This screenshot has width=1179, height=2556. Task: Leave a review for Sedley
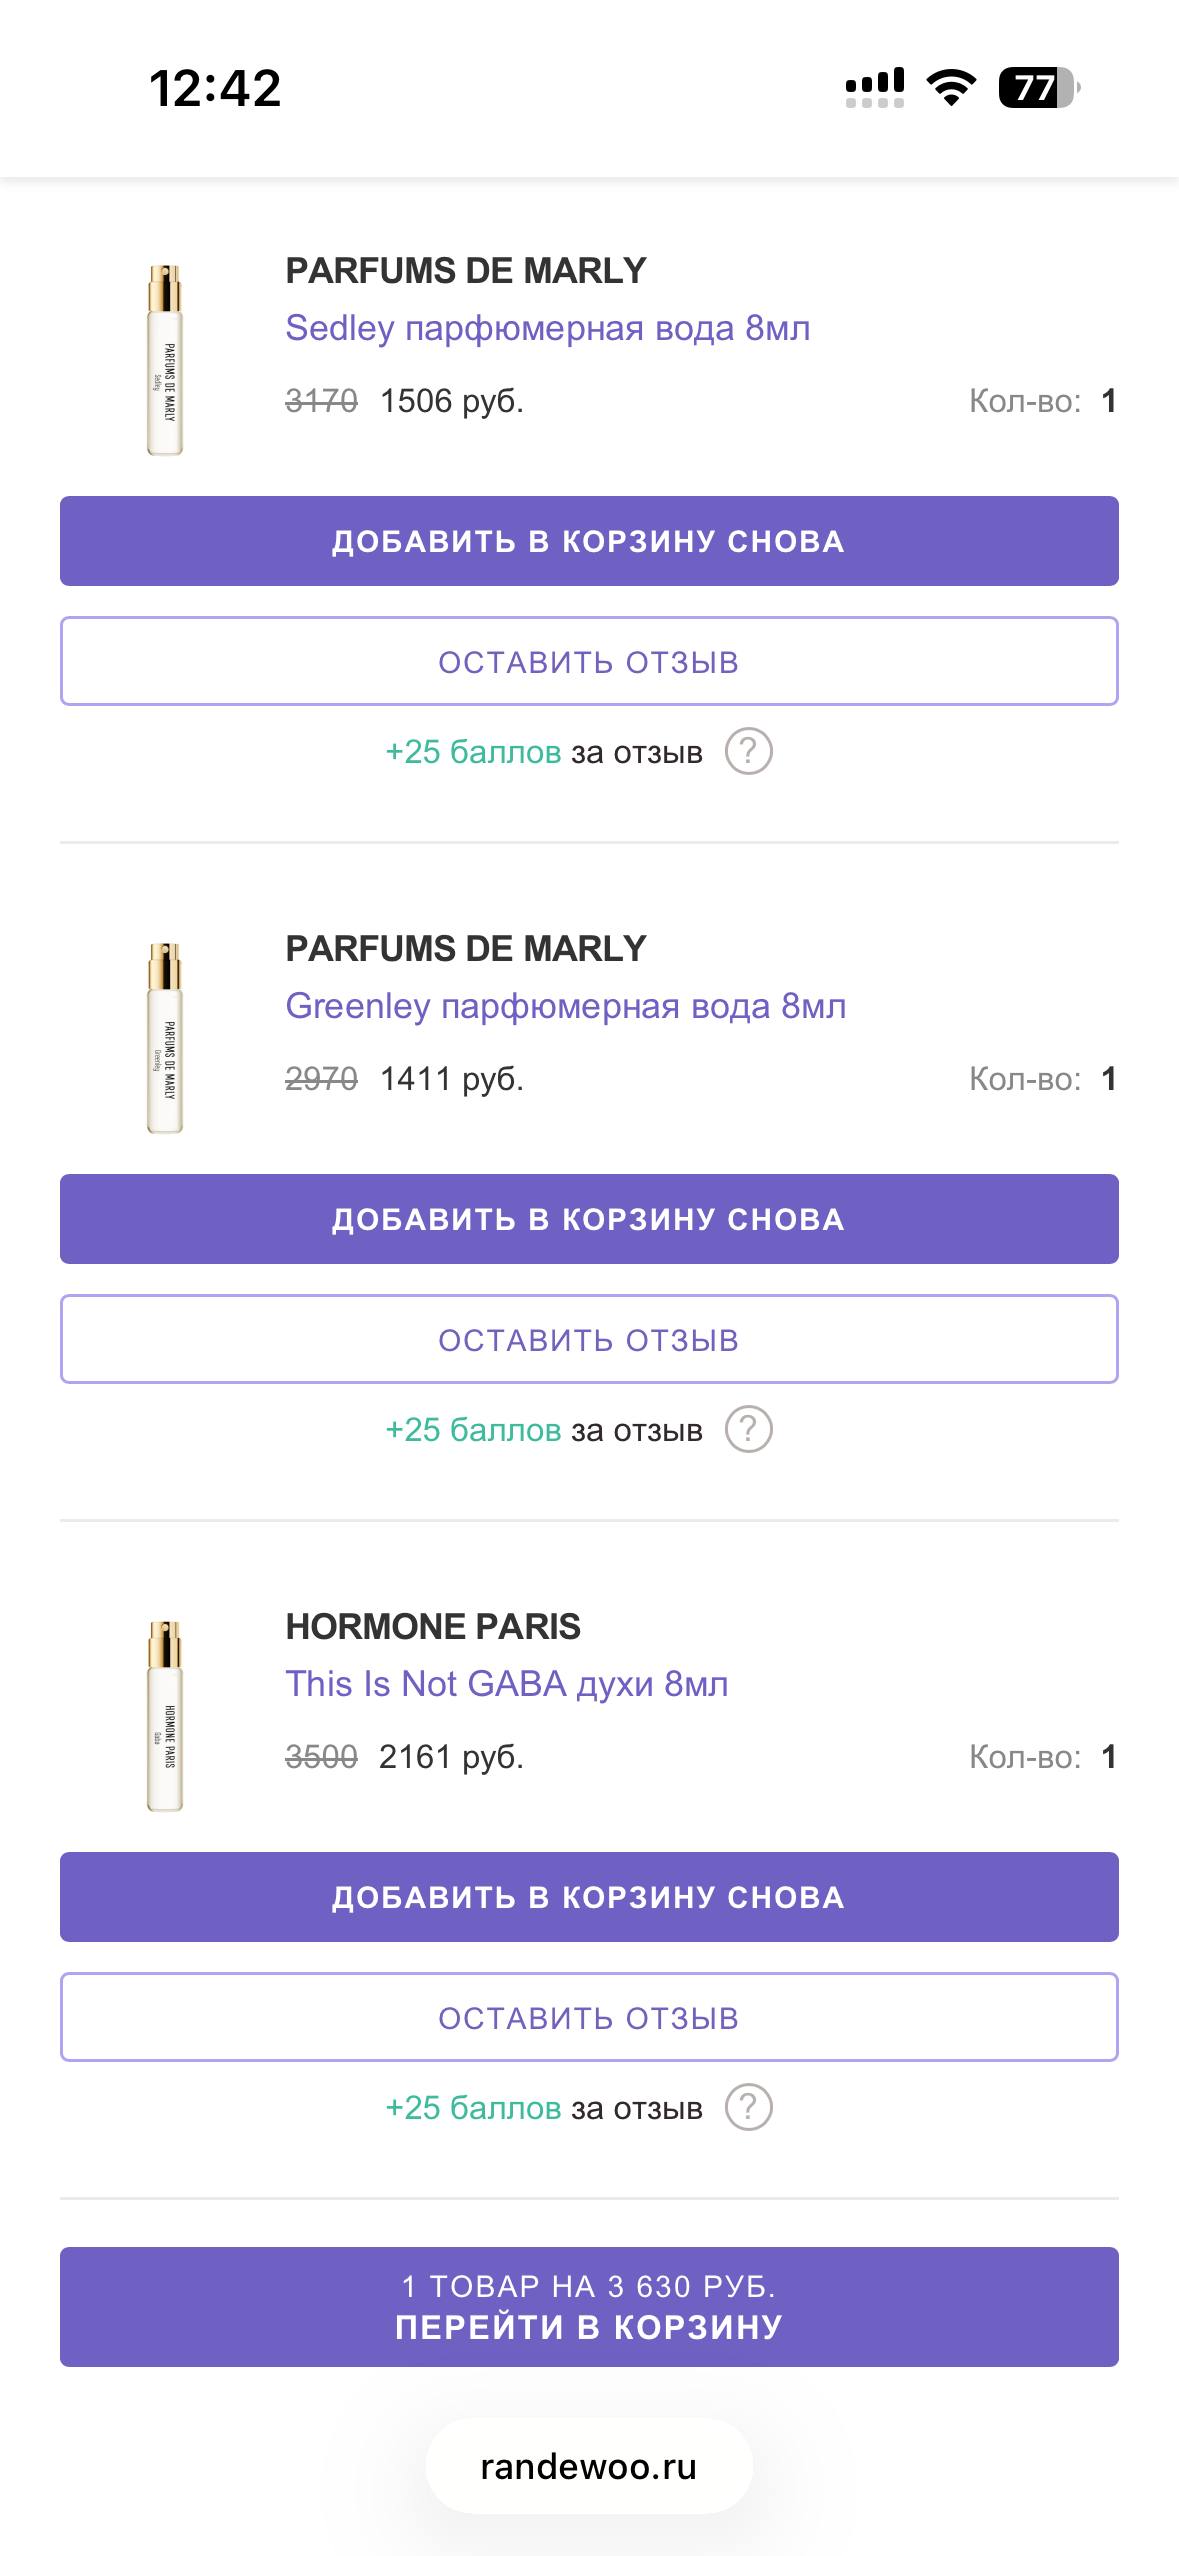coord(589,661)
